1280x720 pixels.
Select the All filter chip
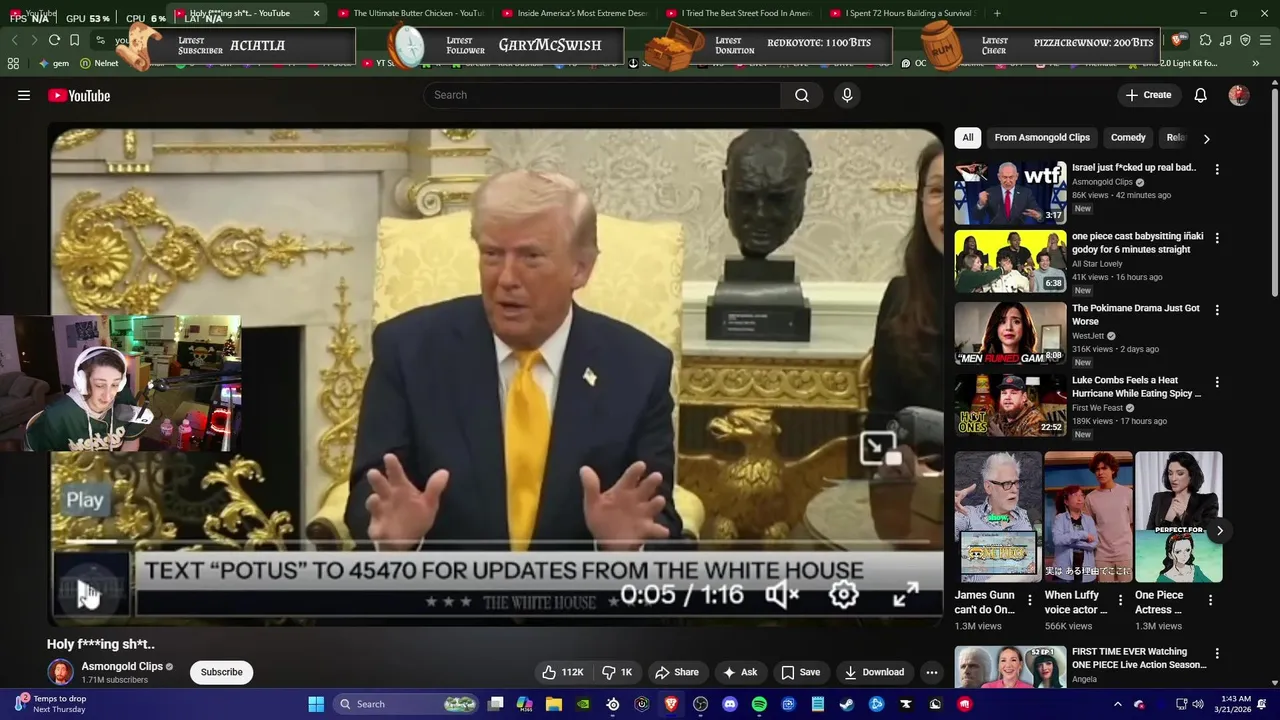(x=967, y=137)
